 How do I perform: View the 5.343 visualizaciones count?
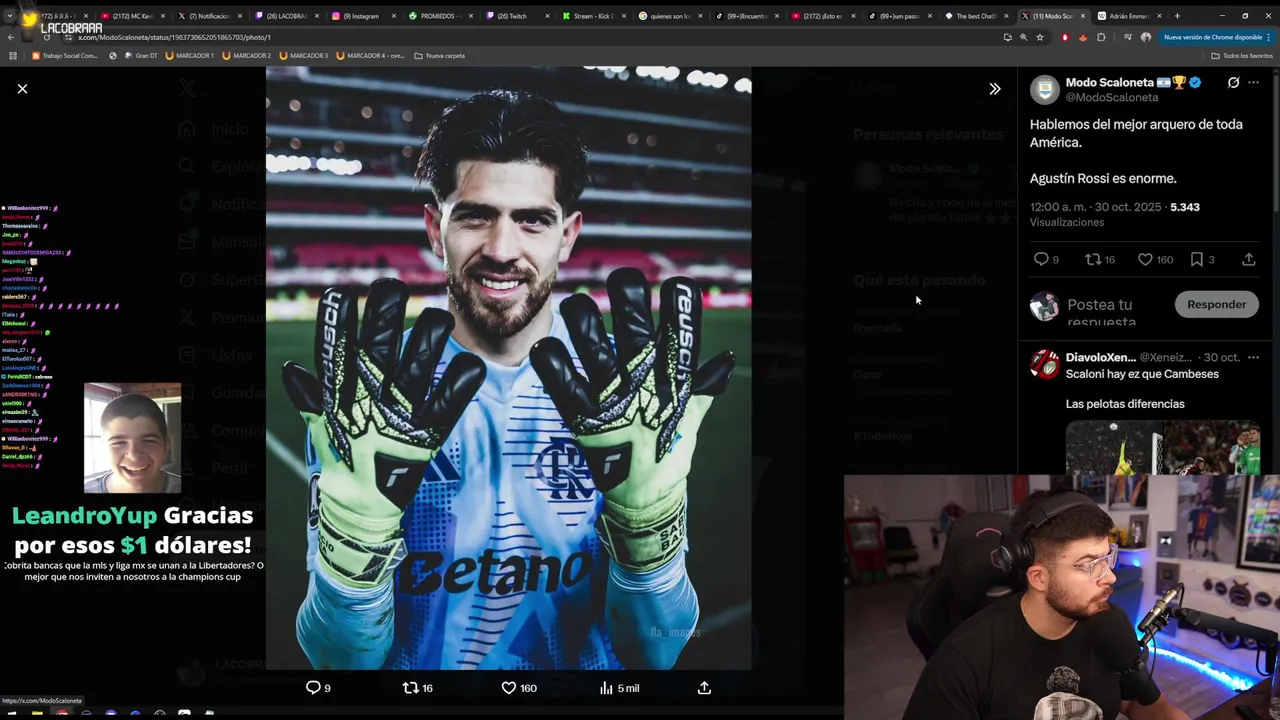tap(1185, 207)
